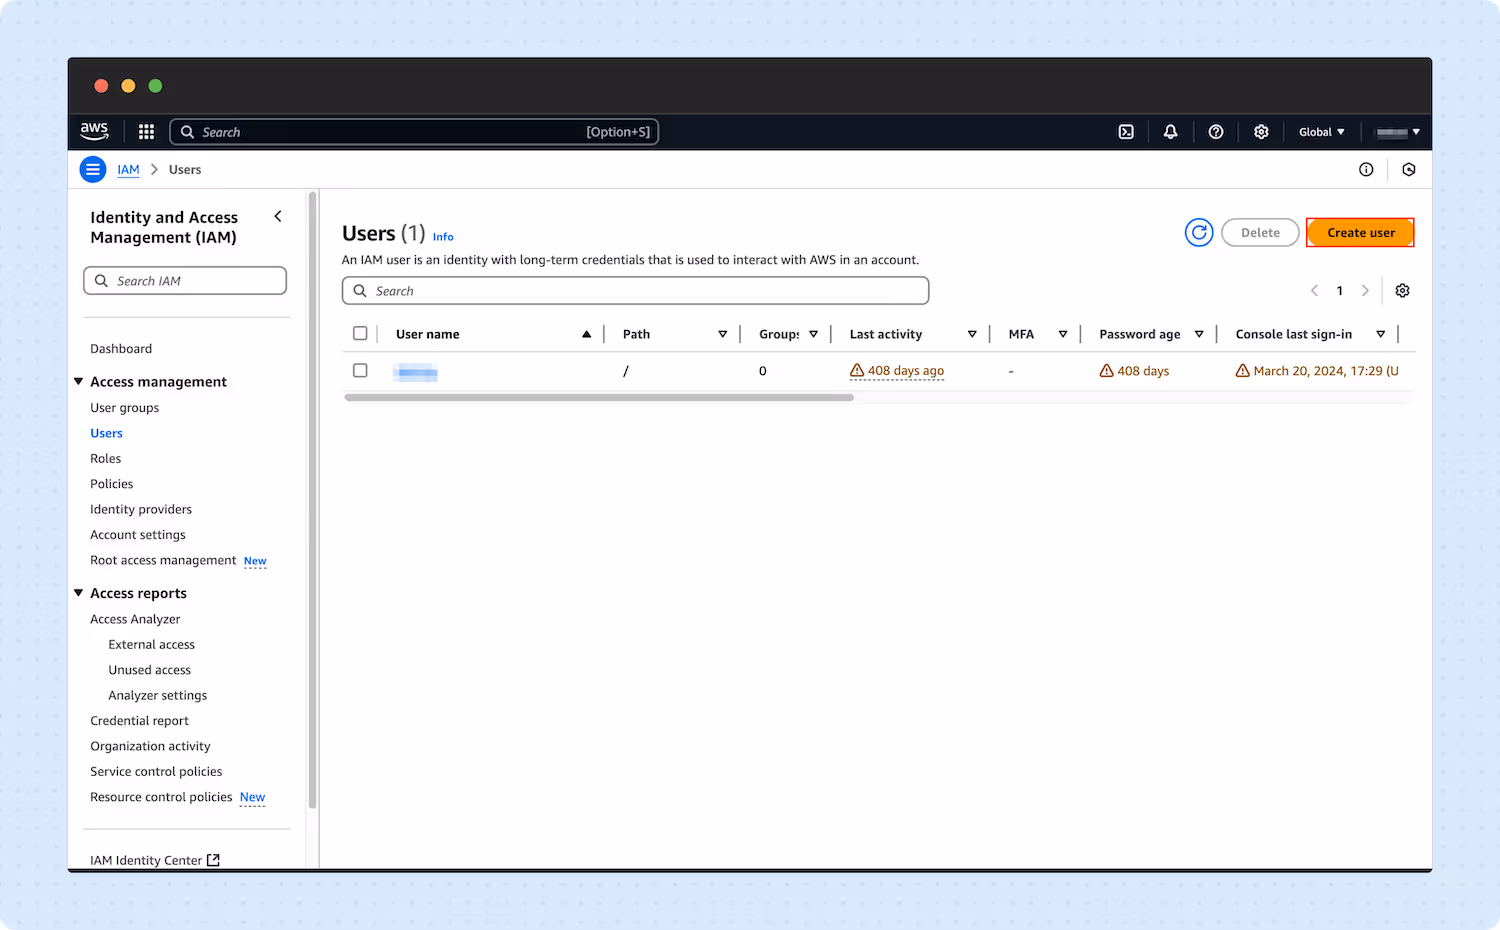Check the checkbox for the listed user
Screen dimensions: 1500x930
[360, 370]
